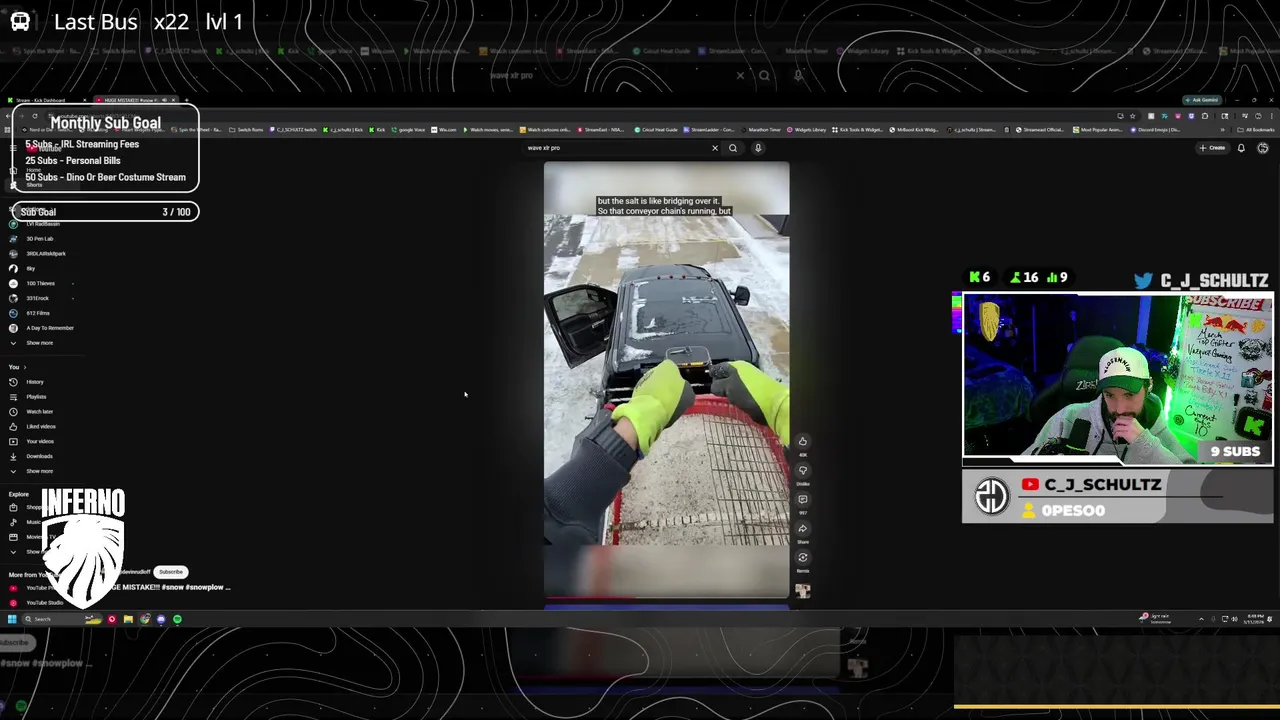Open the google Voice bookmark
Screen dimensions: 1280x720
(x=410, y=129)
